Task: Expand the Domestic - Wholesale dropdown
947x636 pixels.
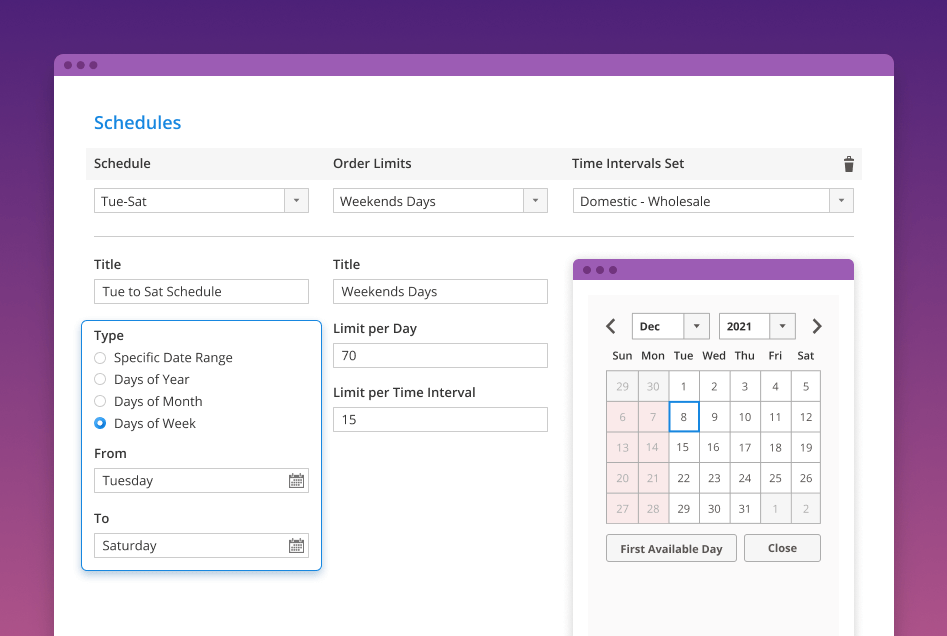Action: pos(841,201)
